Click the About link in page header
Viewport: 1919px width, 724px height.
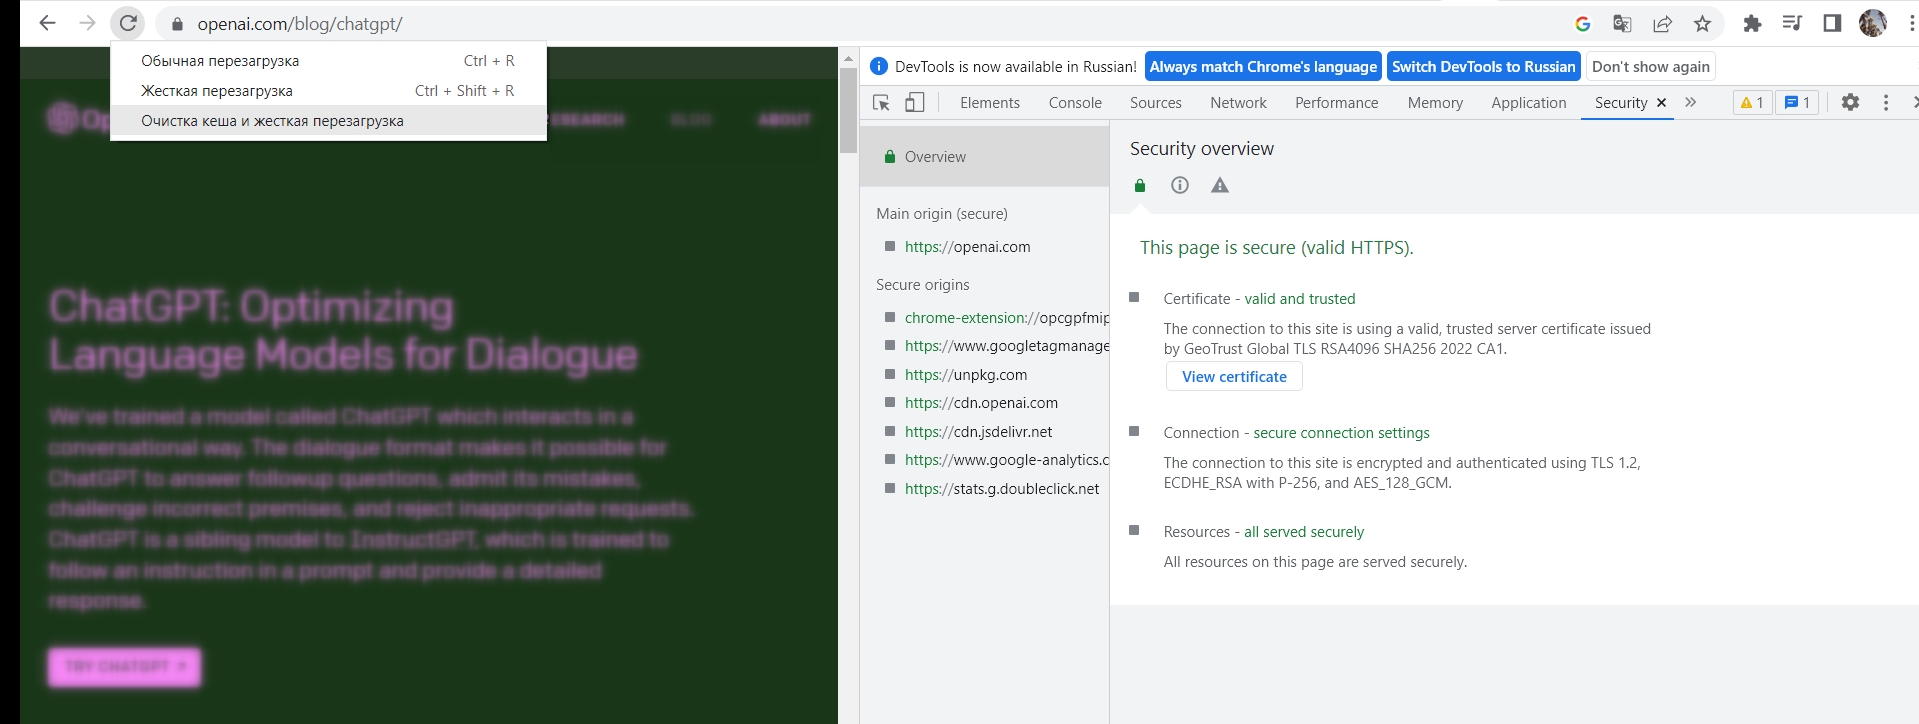click(x=784, y=120)
